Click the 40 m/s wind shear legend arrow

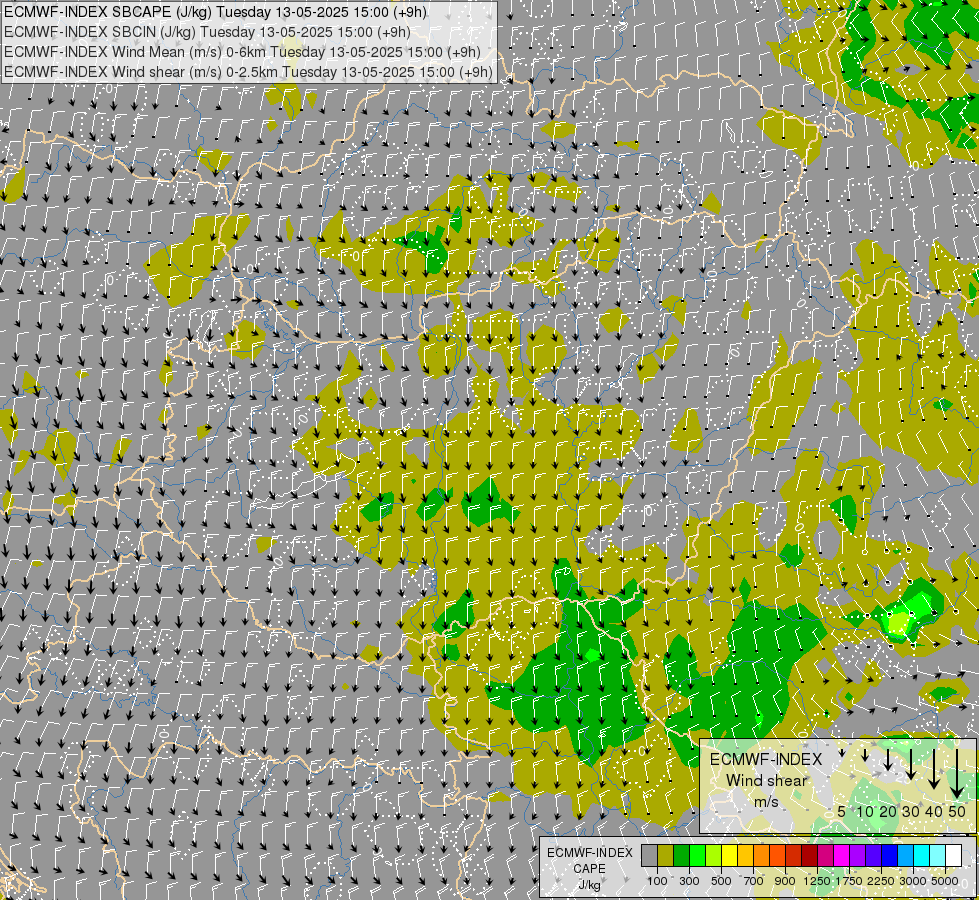pos(934,769)
